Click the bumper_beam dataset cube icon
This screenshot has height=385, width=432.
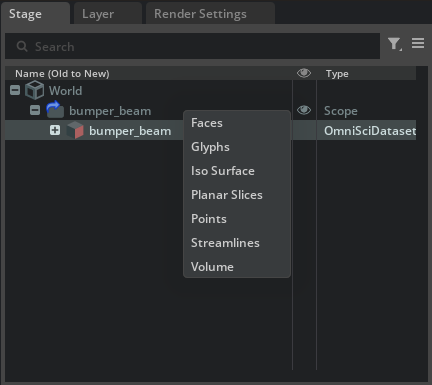coord(75,130)
